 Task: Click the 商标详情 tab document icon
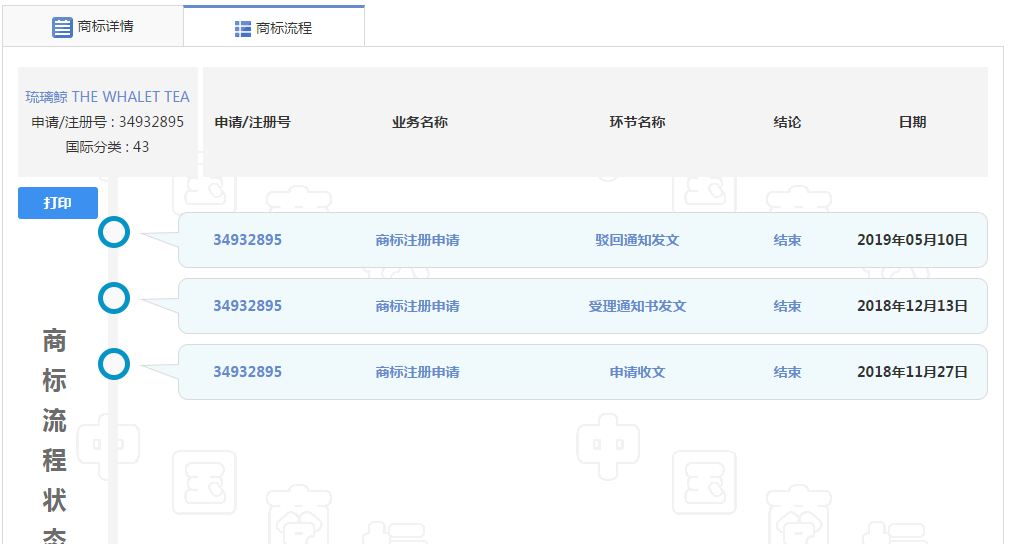pyautogui.click(x=62, y=27)
